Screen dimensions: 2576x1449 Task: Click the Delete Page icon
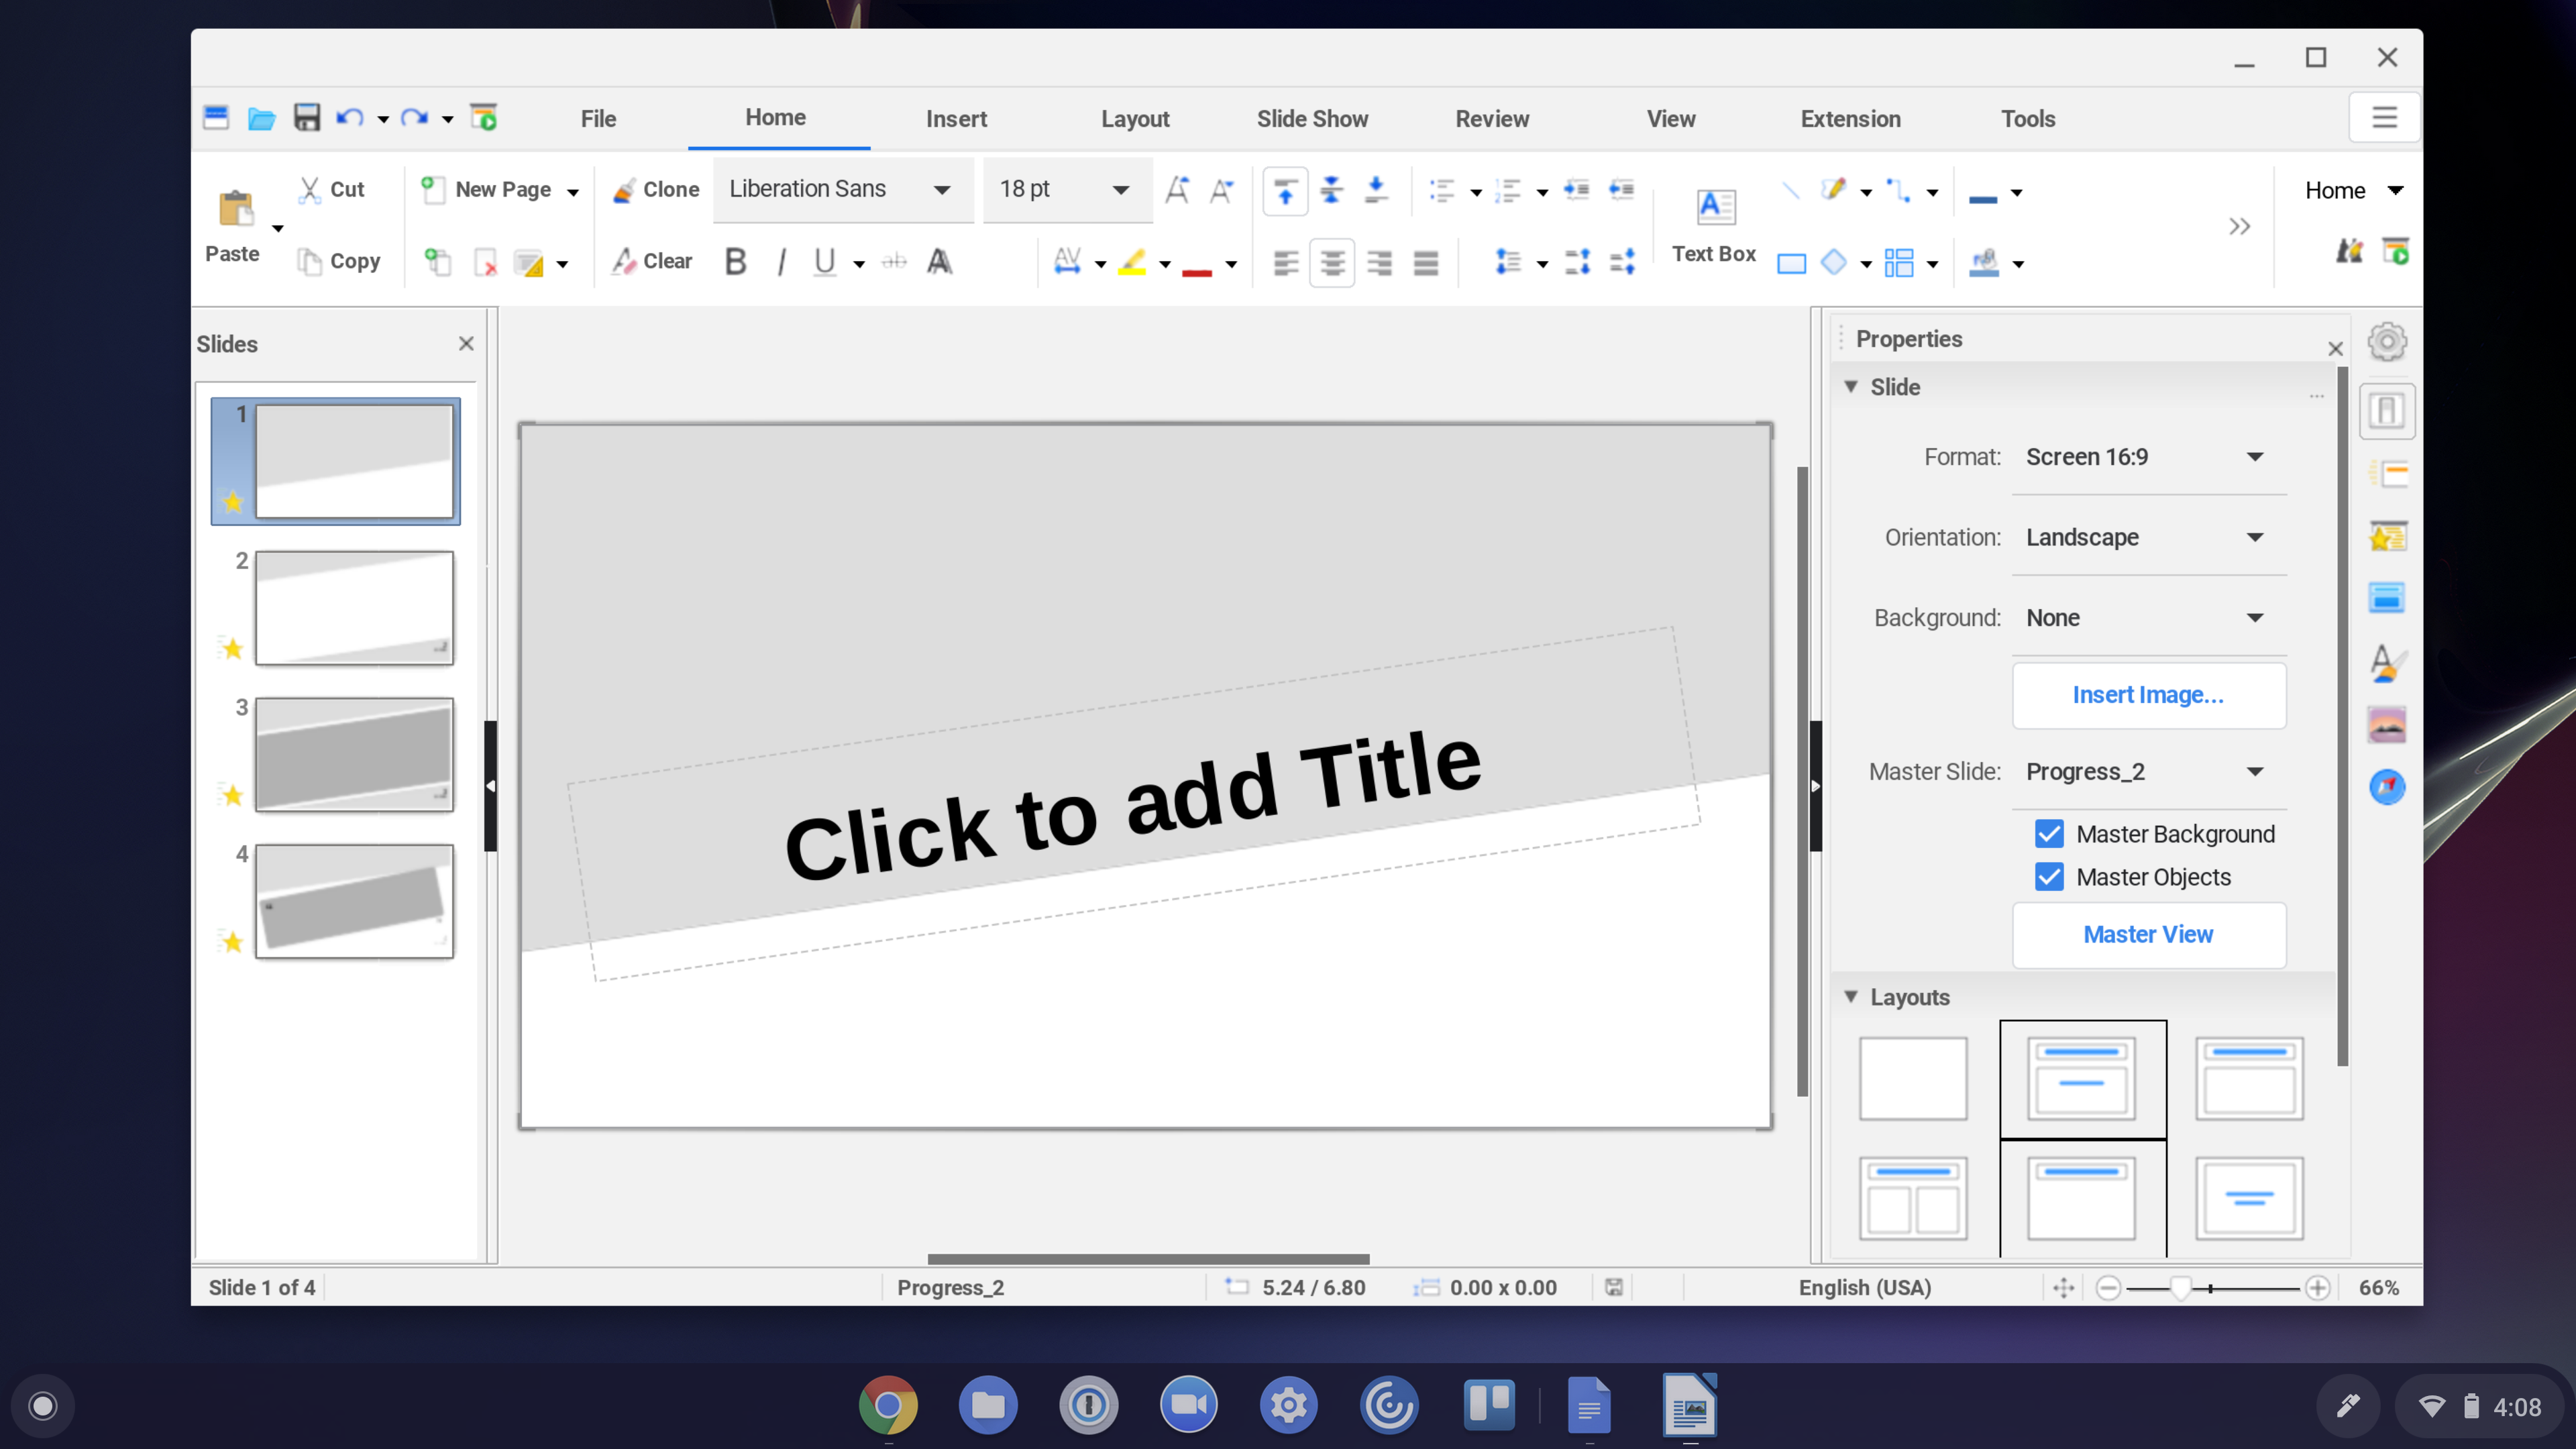[485, 262]
